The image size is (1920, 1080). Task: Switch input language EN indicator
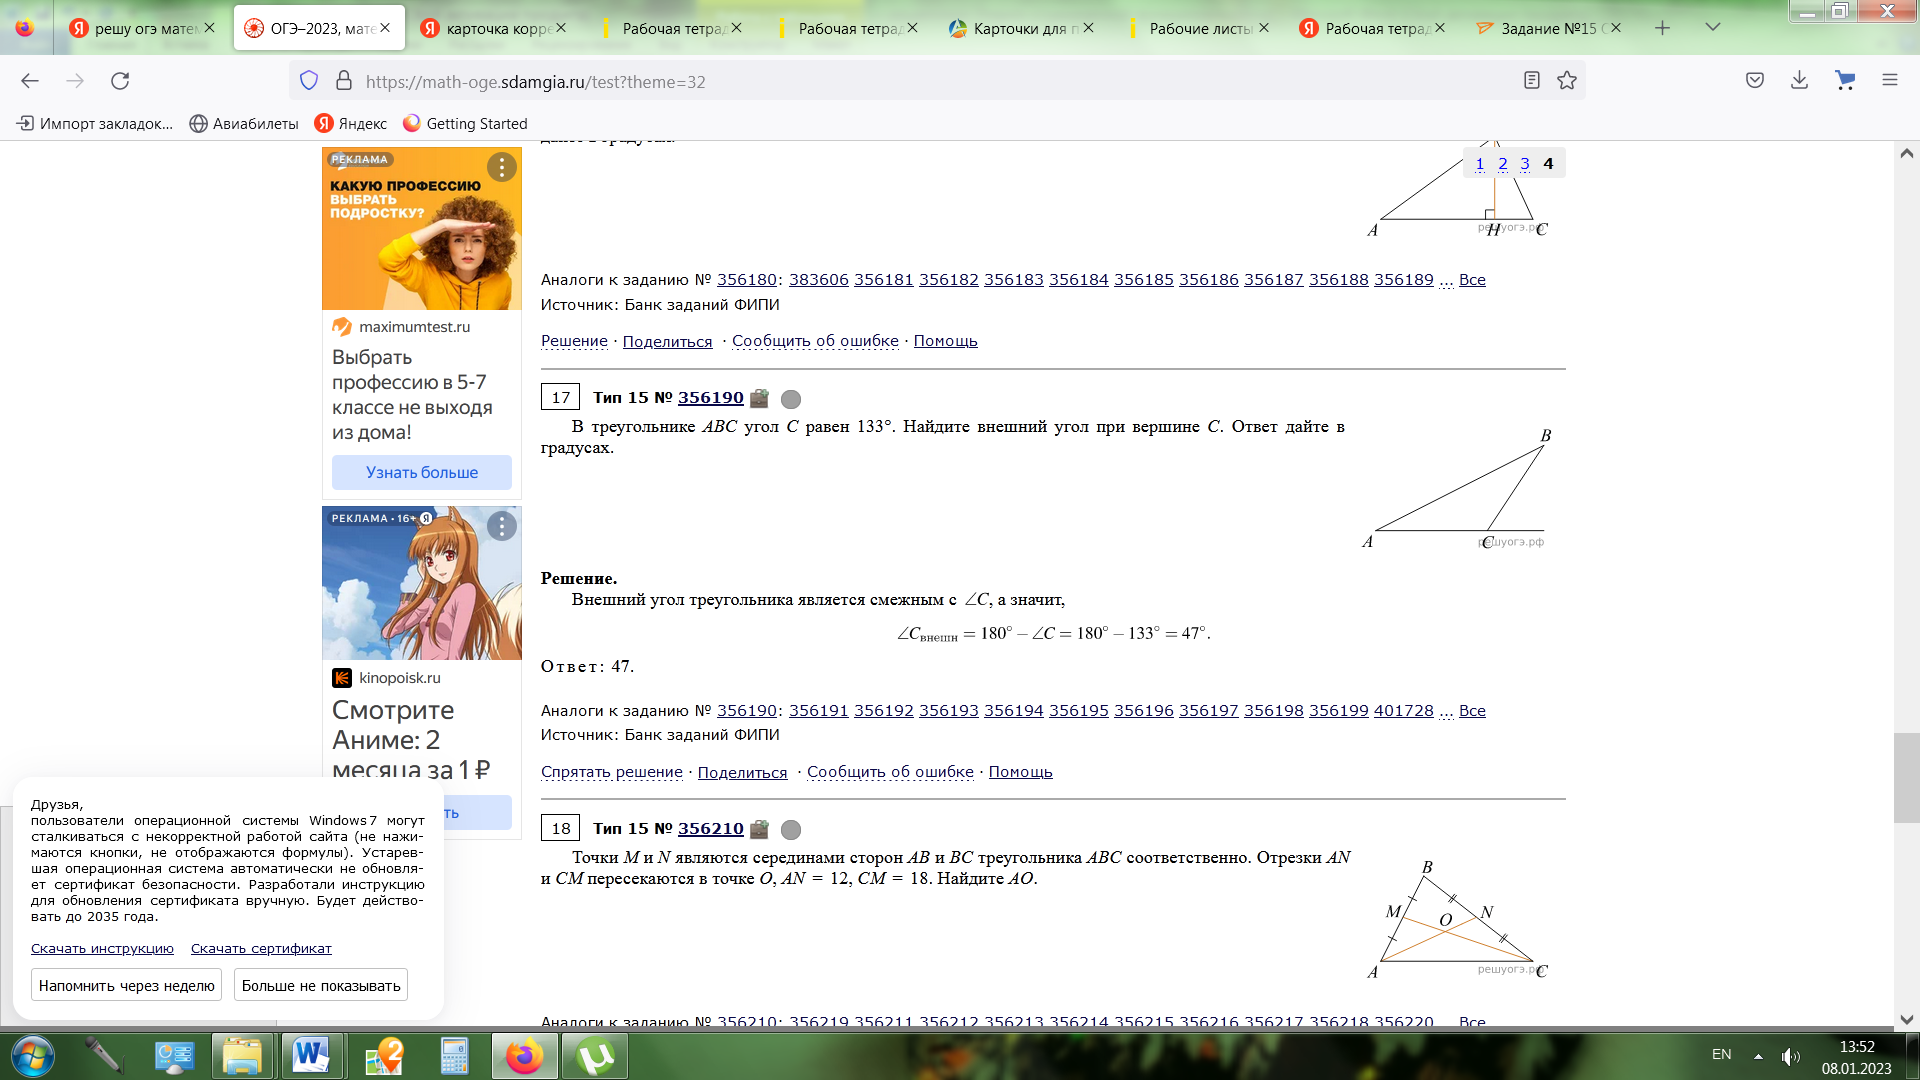pyautogui.click(x=1721, y=1054)
